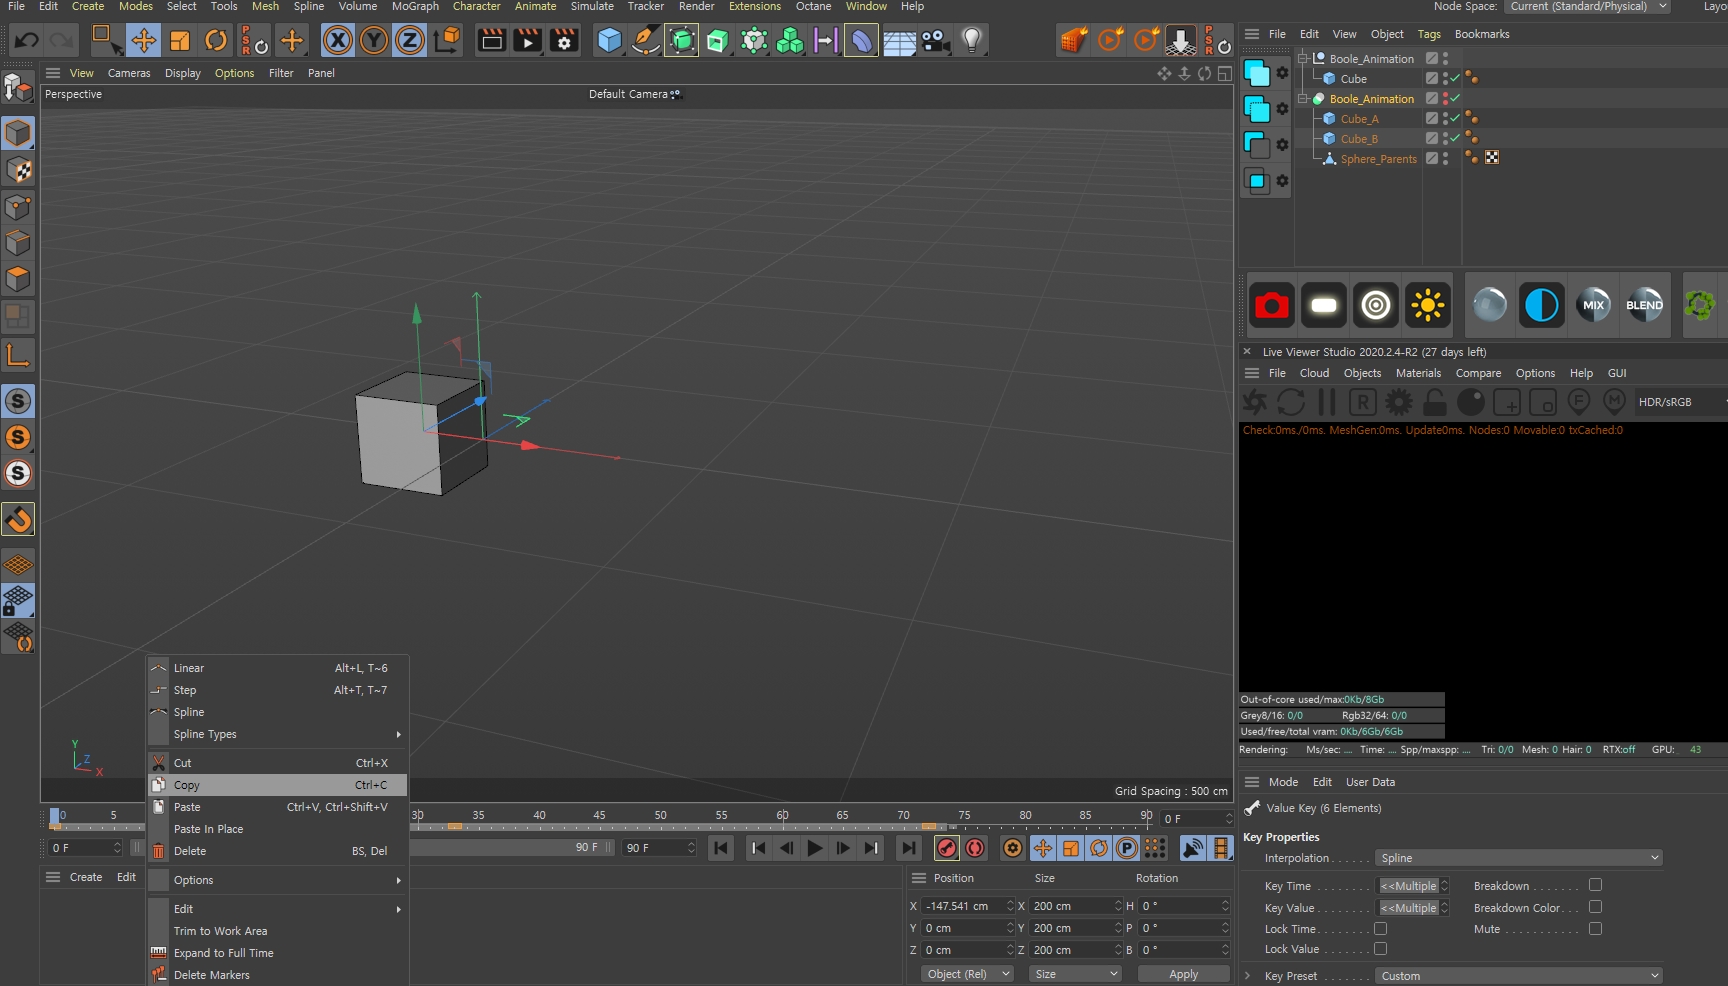
Task: Choose Copy from the context menu
Action: [277, 785]
